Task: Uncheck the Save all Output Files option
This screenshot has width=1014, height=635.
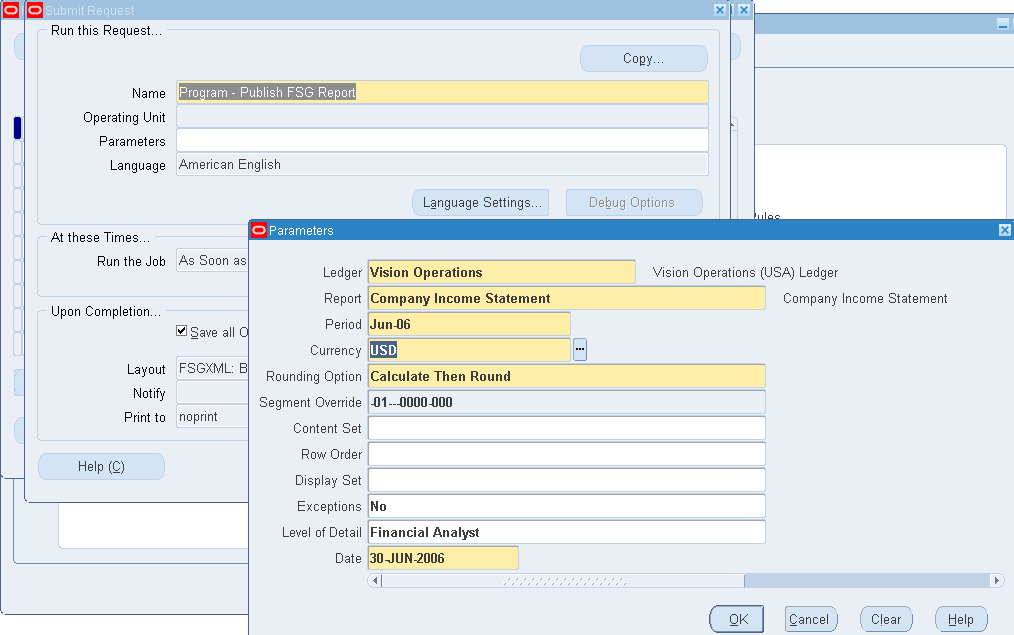Action: coord(182,331)
